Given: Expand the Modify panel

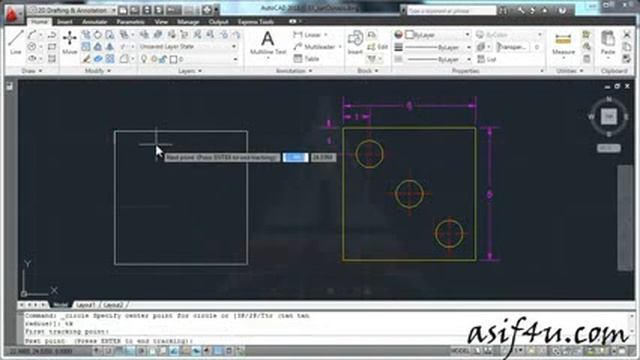Looking at the screenshot, I should tap(98, 71).
